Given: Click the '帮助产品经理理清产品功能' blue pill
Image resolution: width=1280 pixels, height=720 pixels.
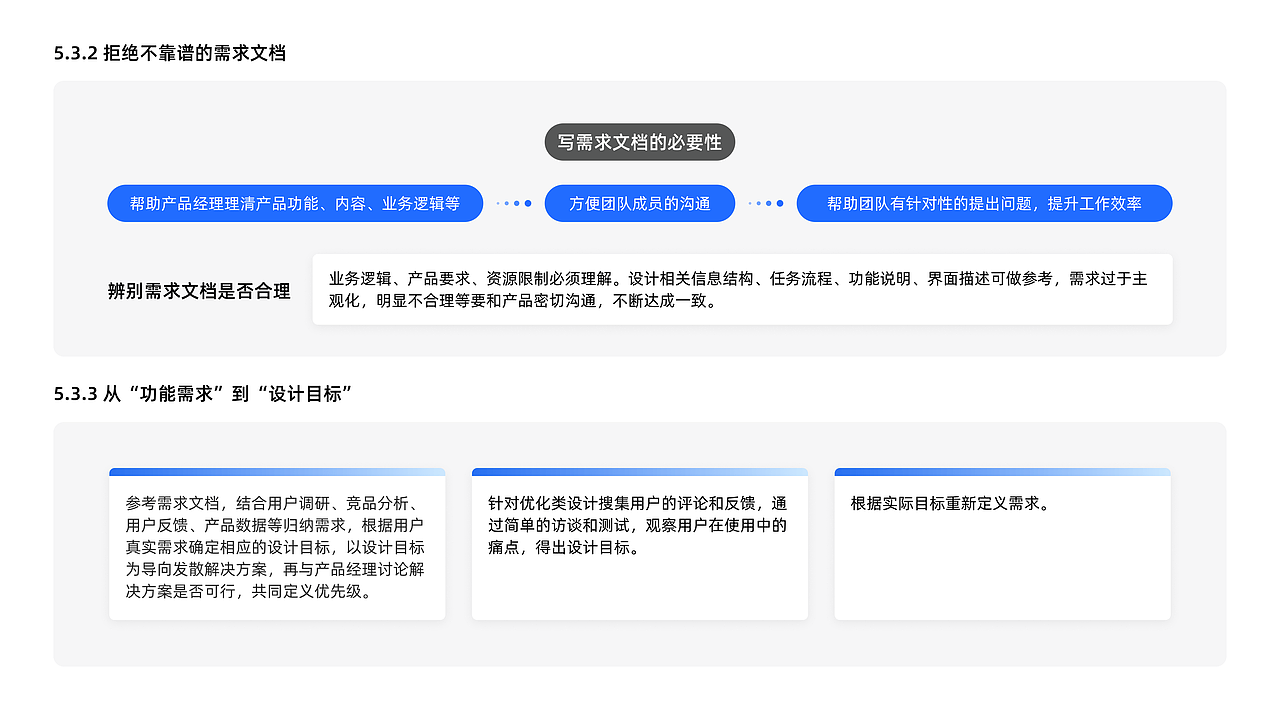Looking at the screenshot, I should tap(294, 203).
